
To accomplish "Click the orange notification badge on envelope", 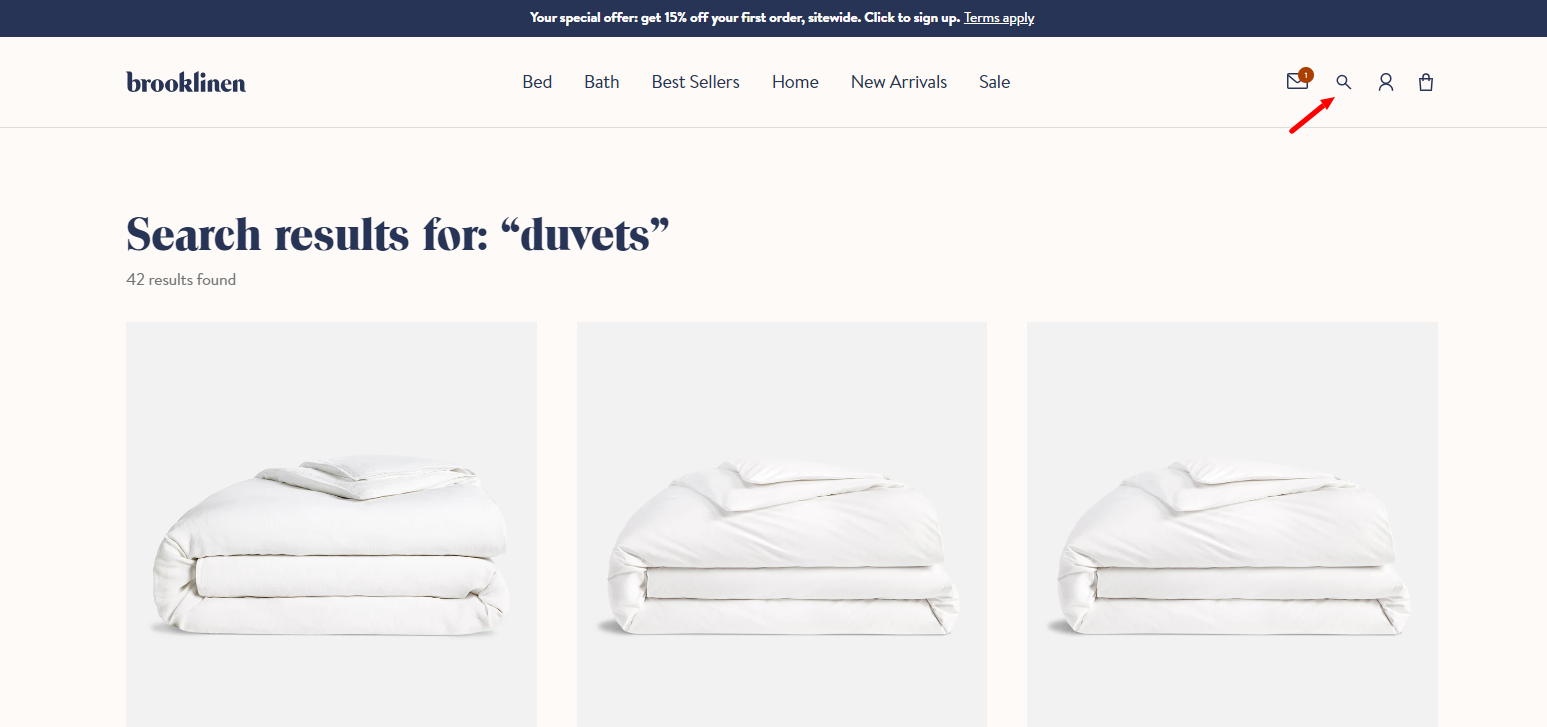I will (1306, 75).
